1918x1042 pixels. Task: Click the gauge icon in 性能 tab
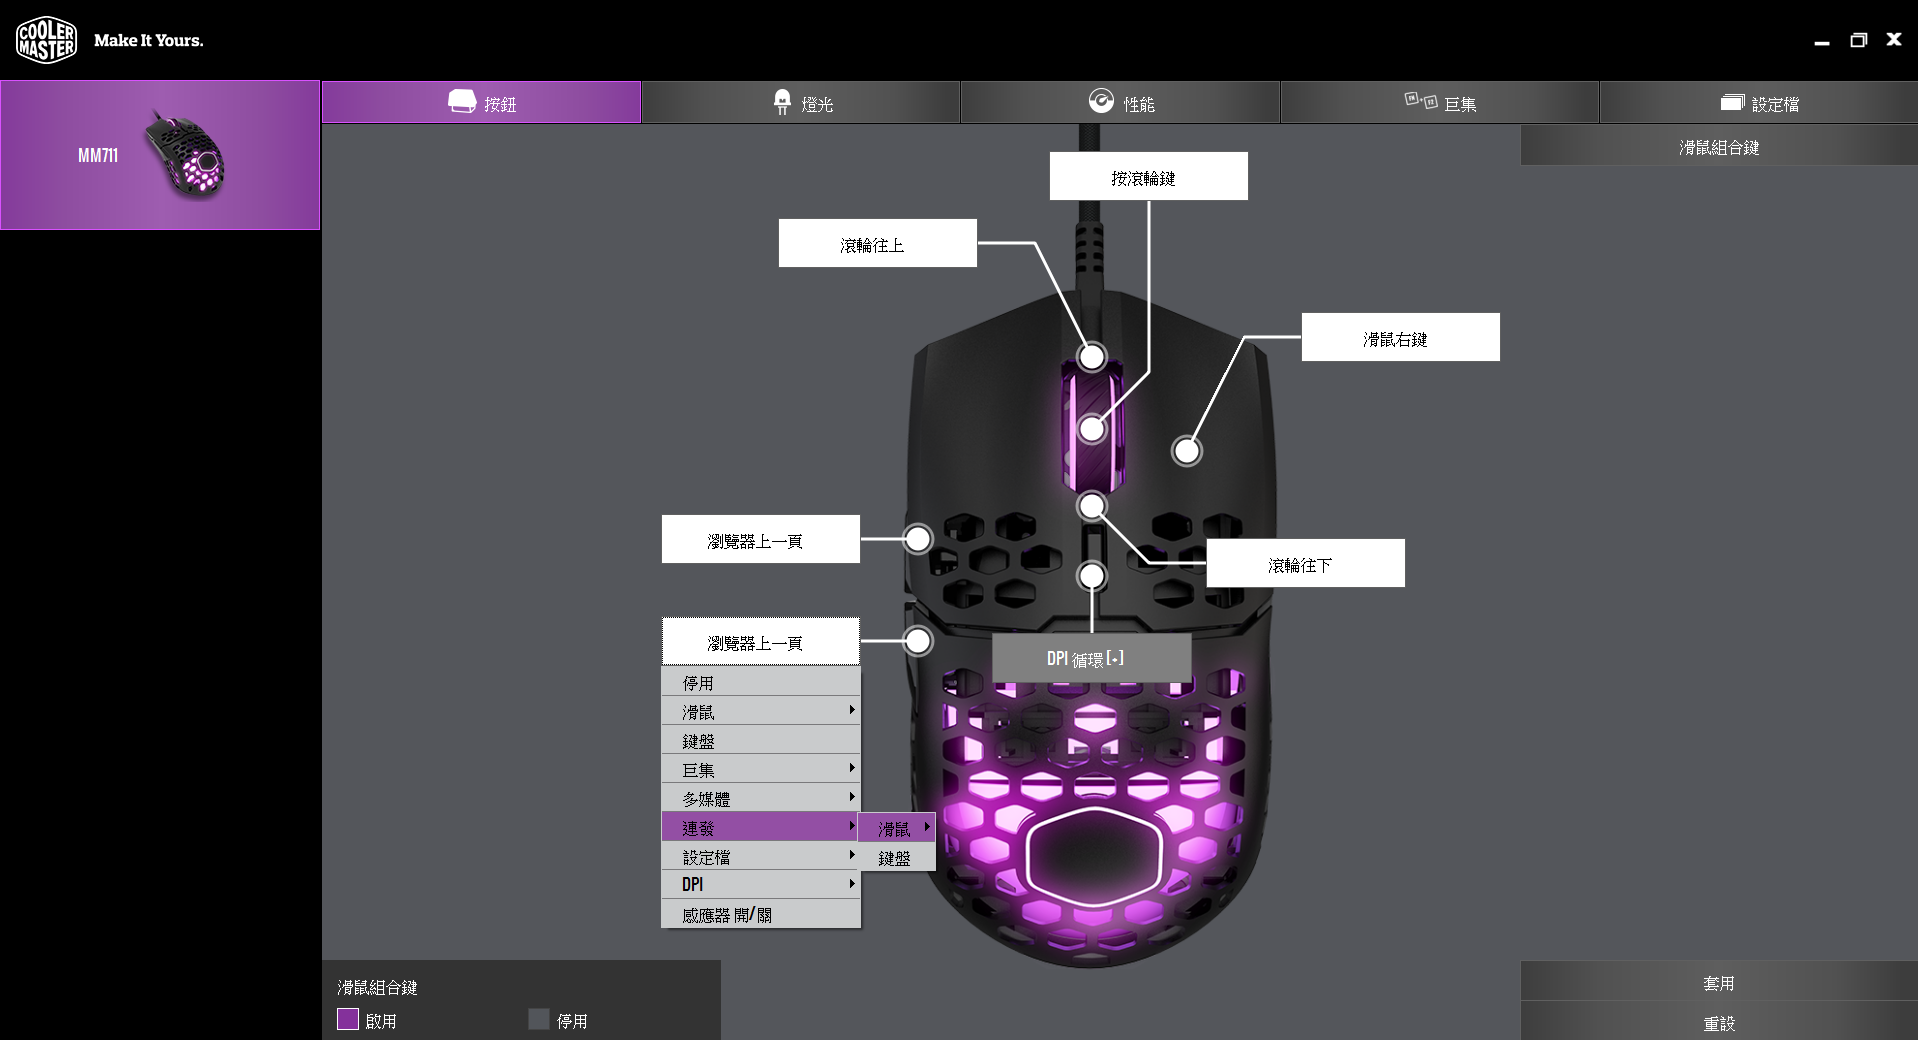1101,101
